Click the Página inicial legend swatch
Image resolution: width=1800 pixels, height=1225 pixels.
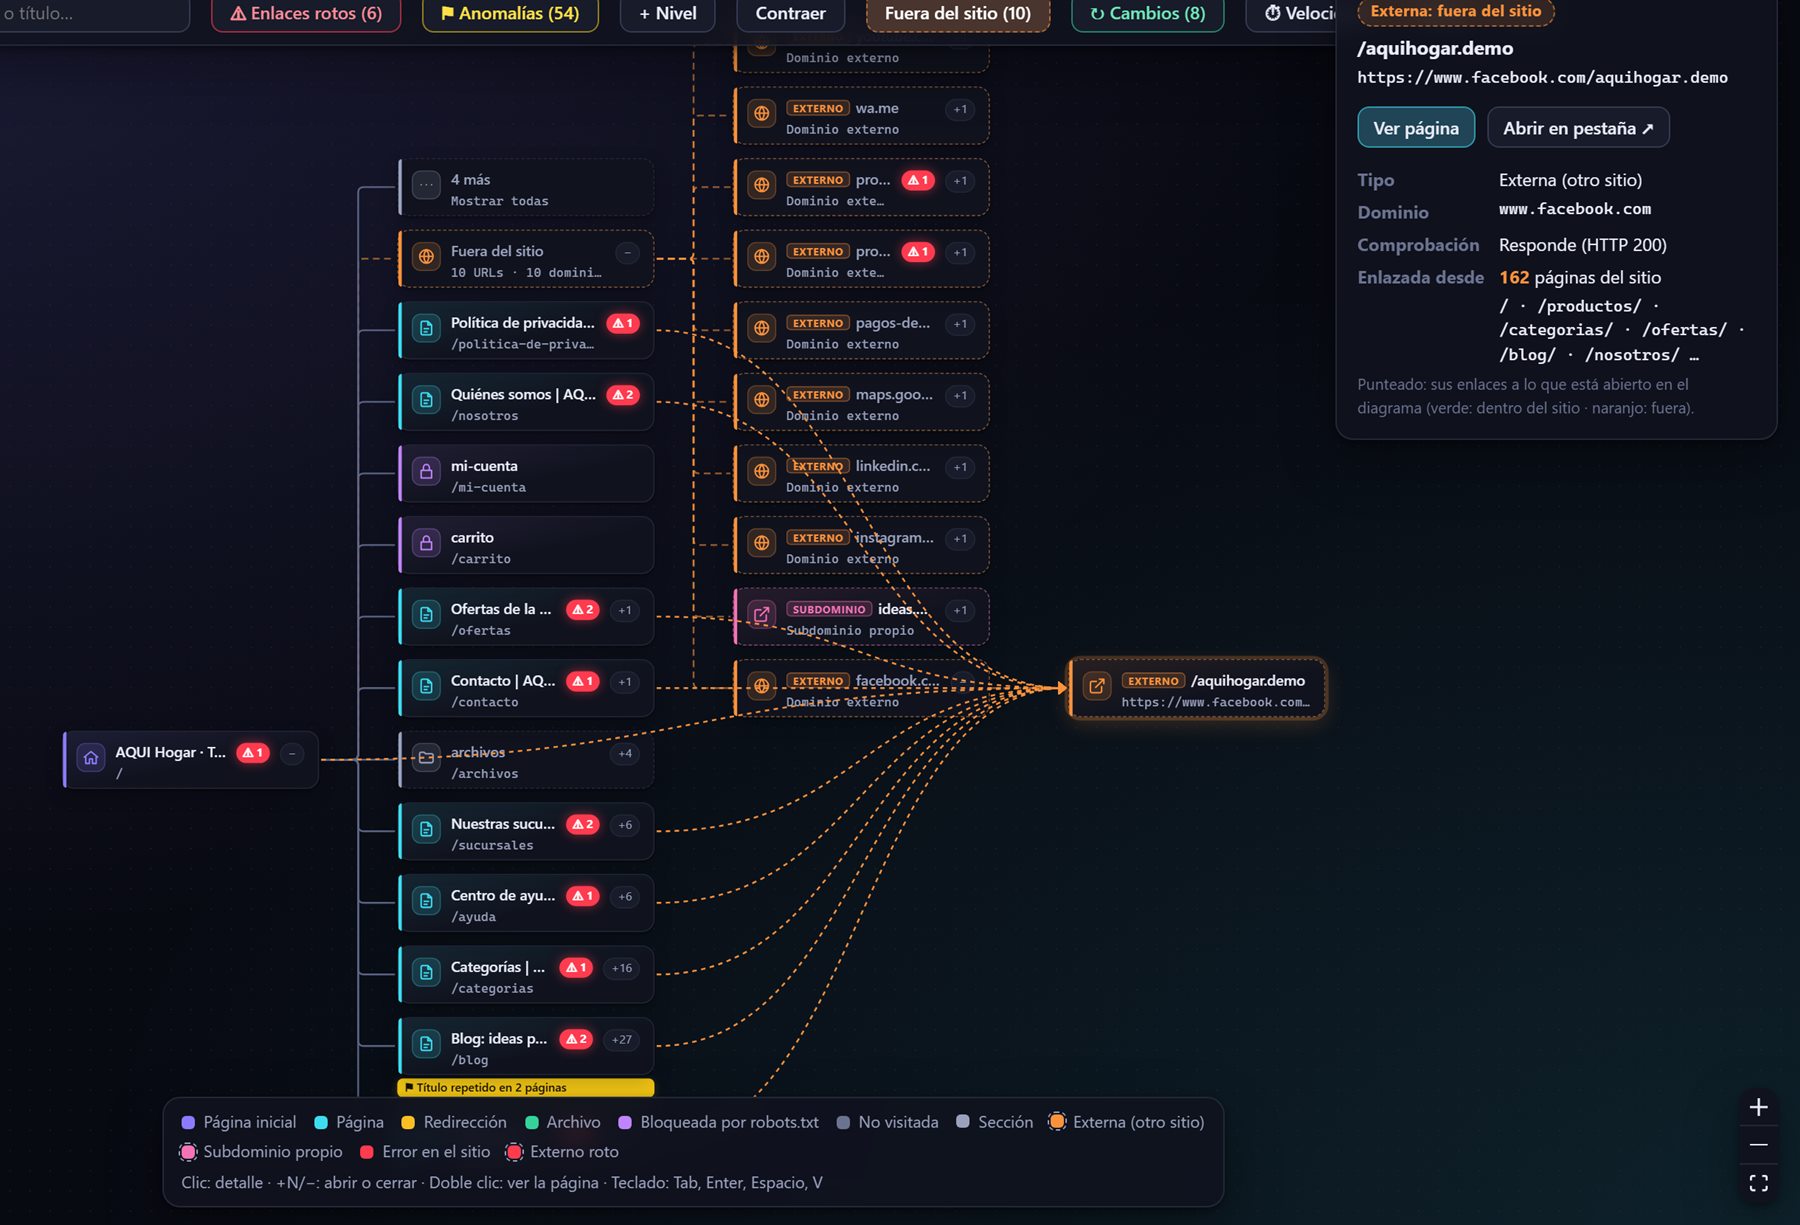click(x=188, y=1122)
